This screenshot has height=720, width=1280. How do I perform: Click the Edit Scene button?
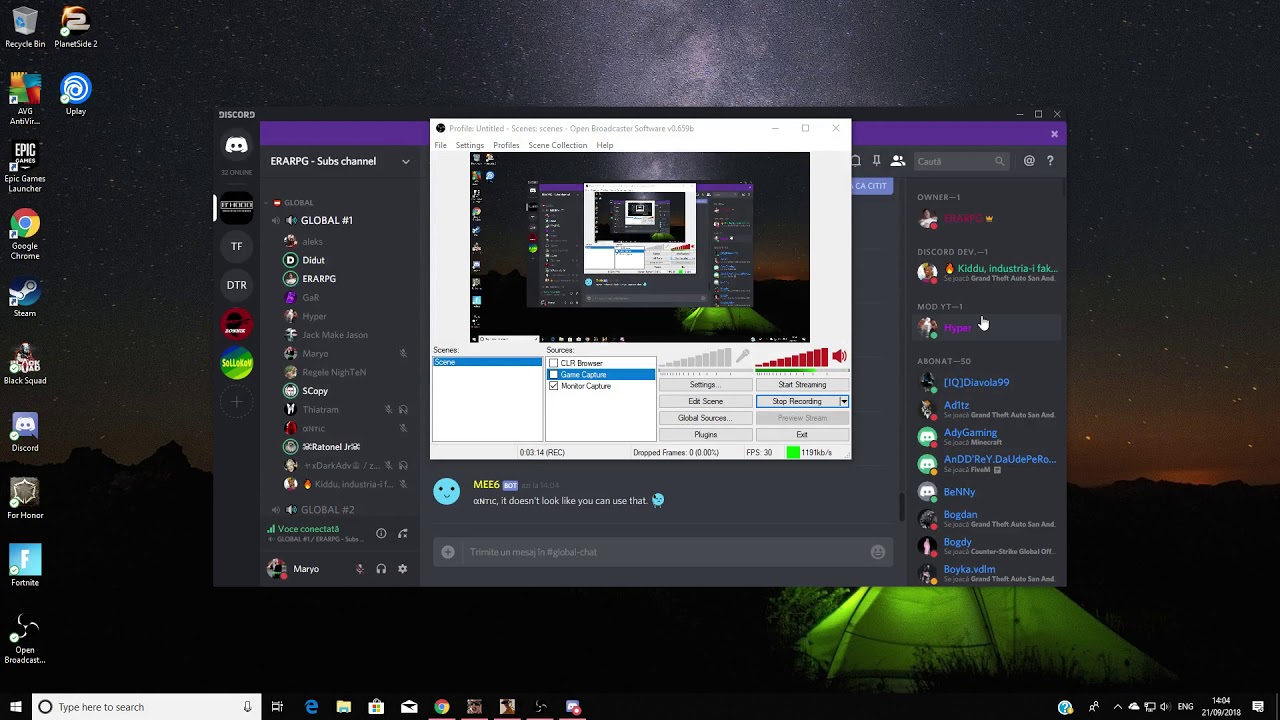coord(705,401)
